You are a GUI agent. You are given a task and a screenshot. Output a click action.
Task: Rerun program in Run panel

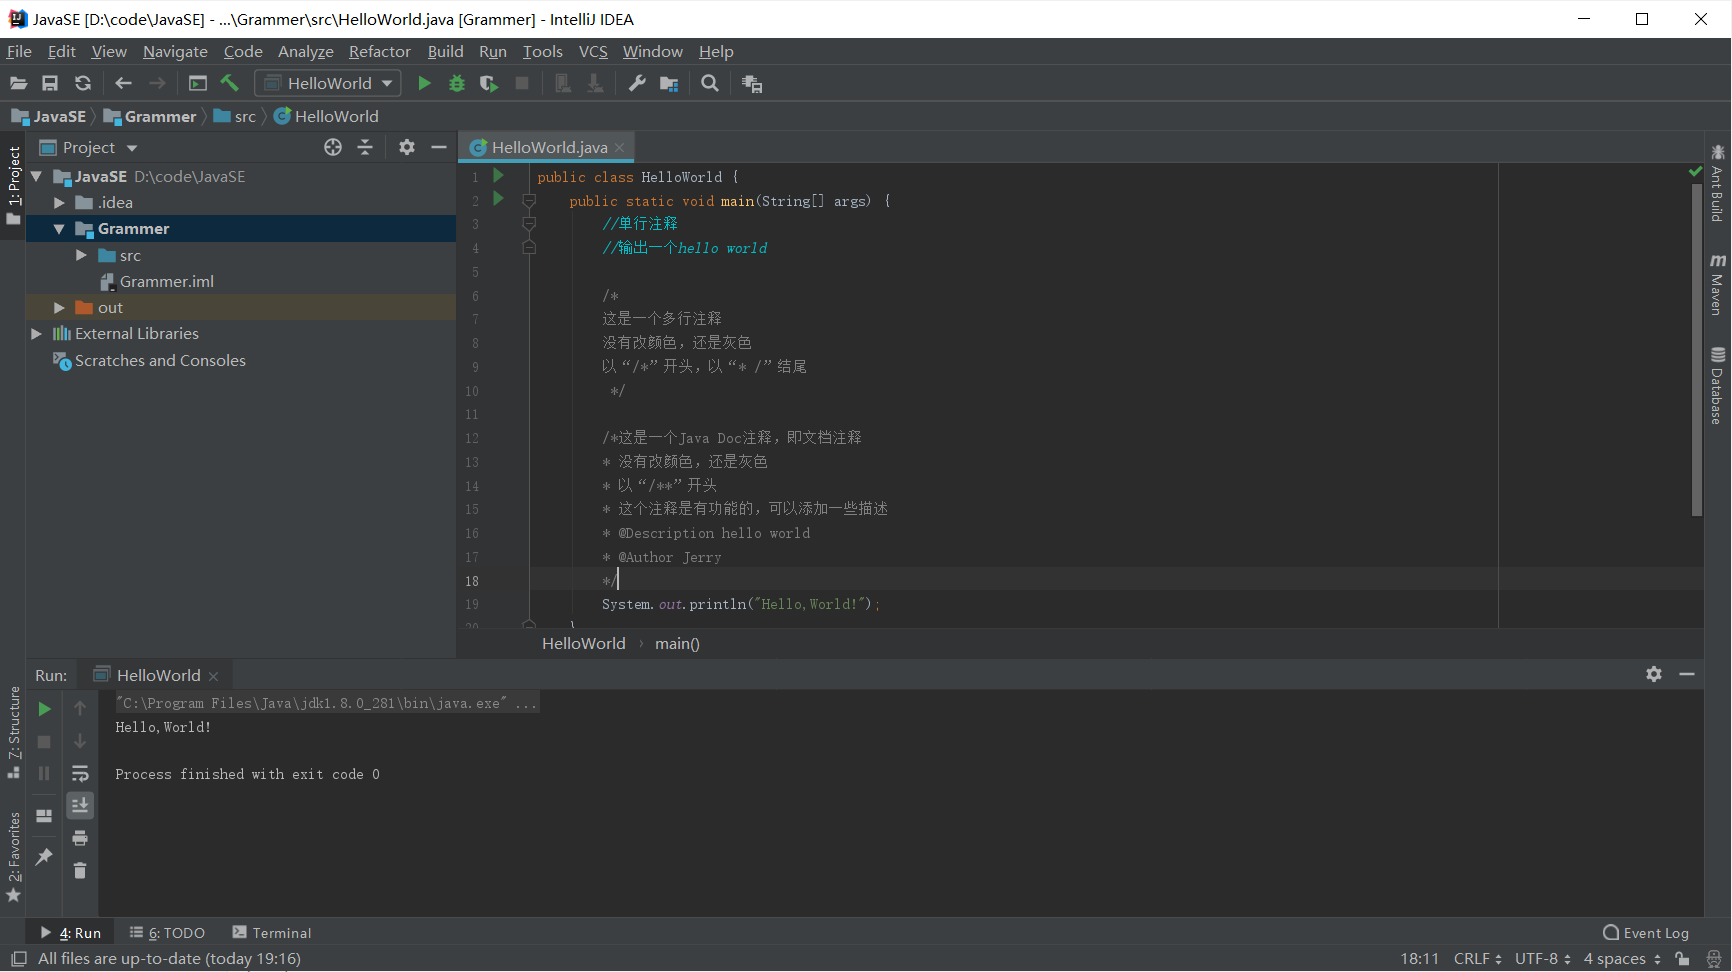tap(44, 708)
